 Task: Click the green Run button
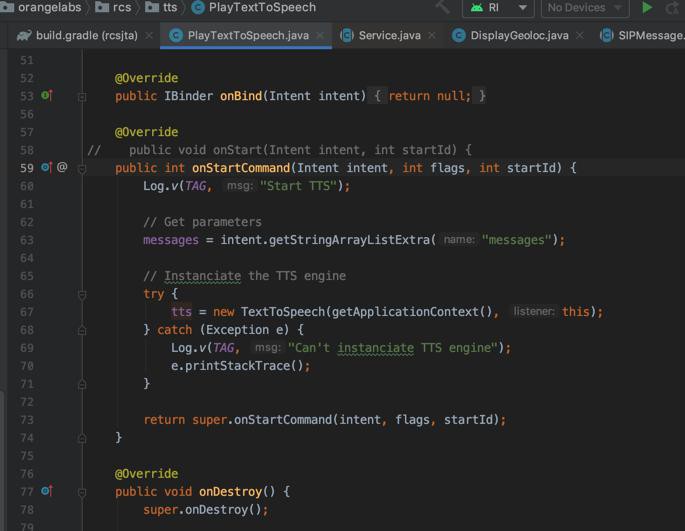[x=647, y=7]
